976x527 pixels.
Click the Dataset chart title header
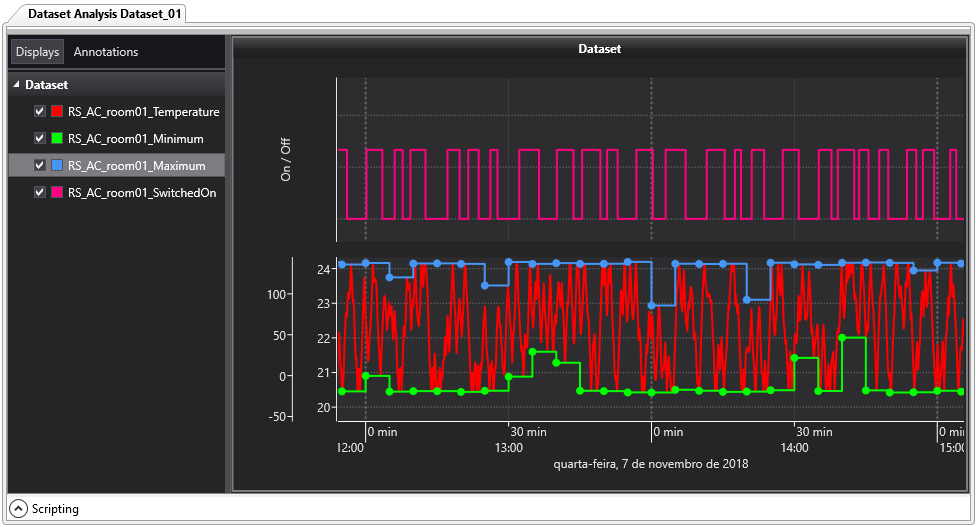pos(600,48)
